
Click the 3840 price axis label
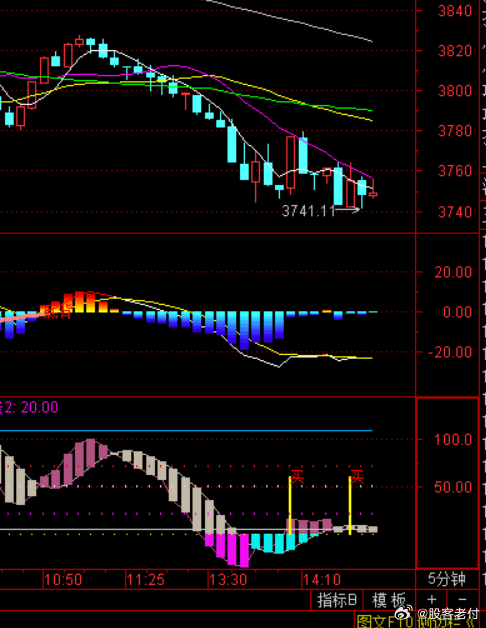(455, 11)
